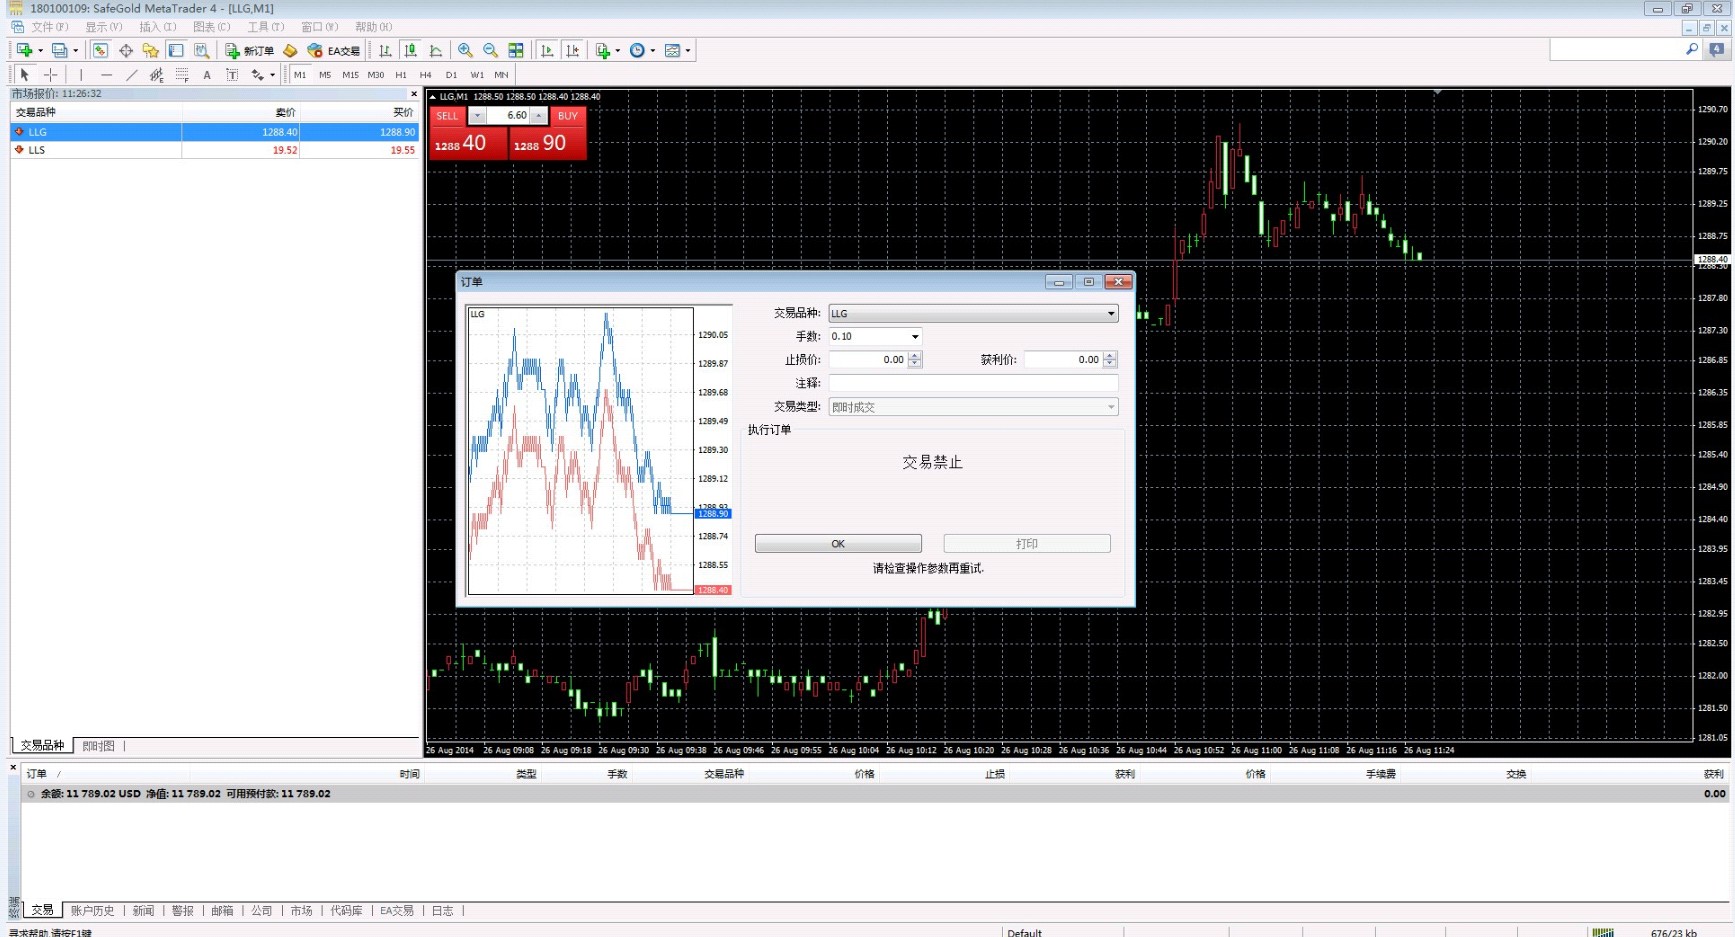Select the trendline tool
The width and height of the screenshot is (1735, 937).
[131, 75]
